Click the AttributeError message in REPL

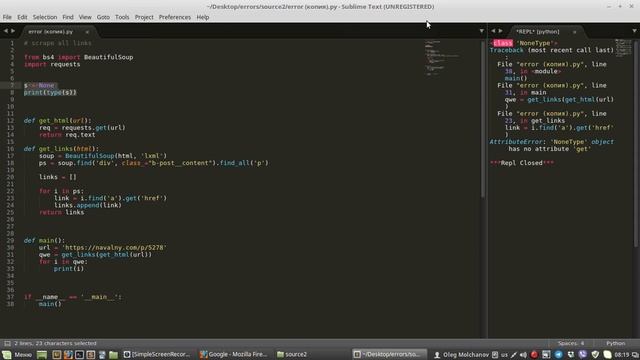pos(551,145)
